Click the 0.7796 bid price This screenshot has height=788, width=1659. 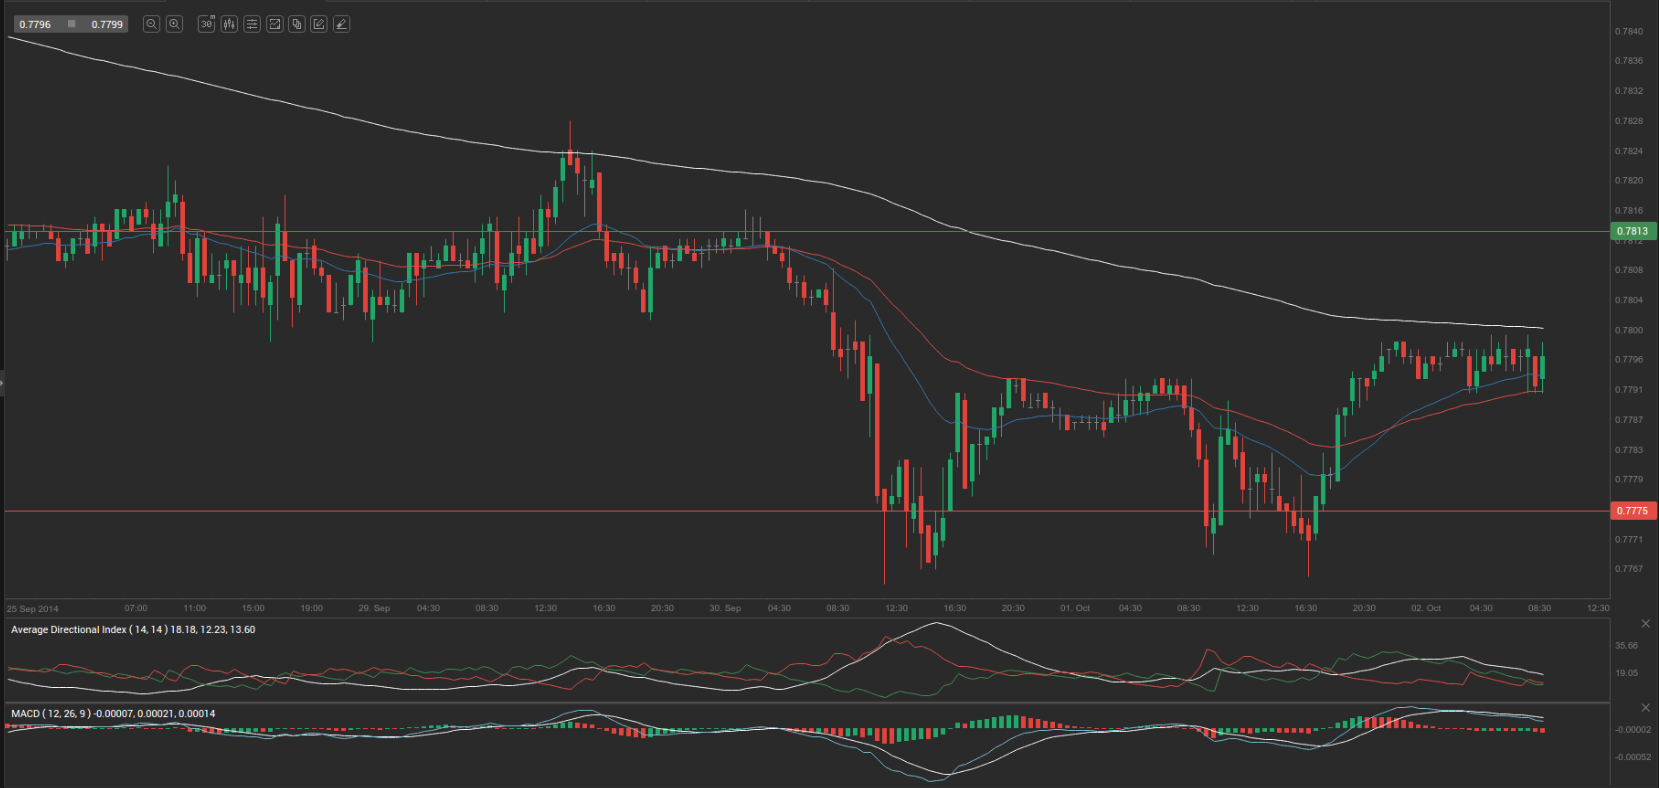(x=35, y=24)
